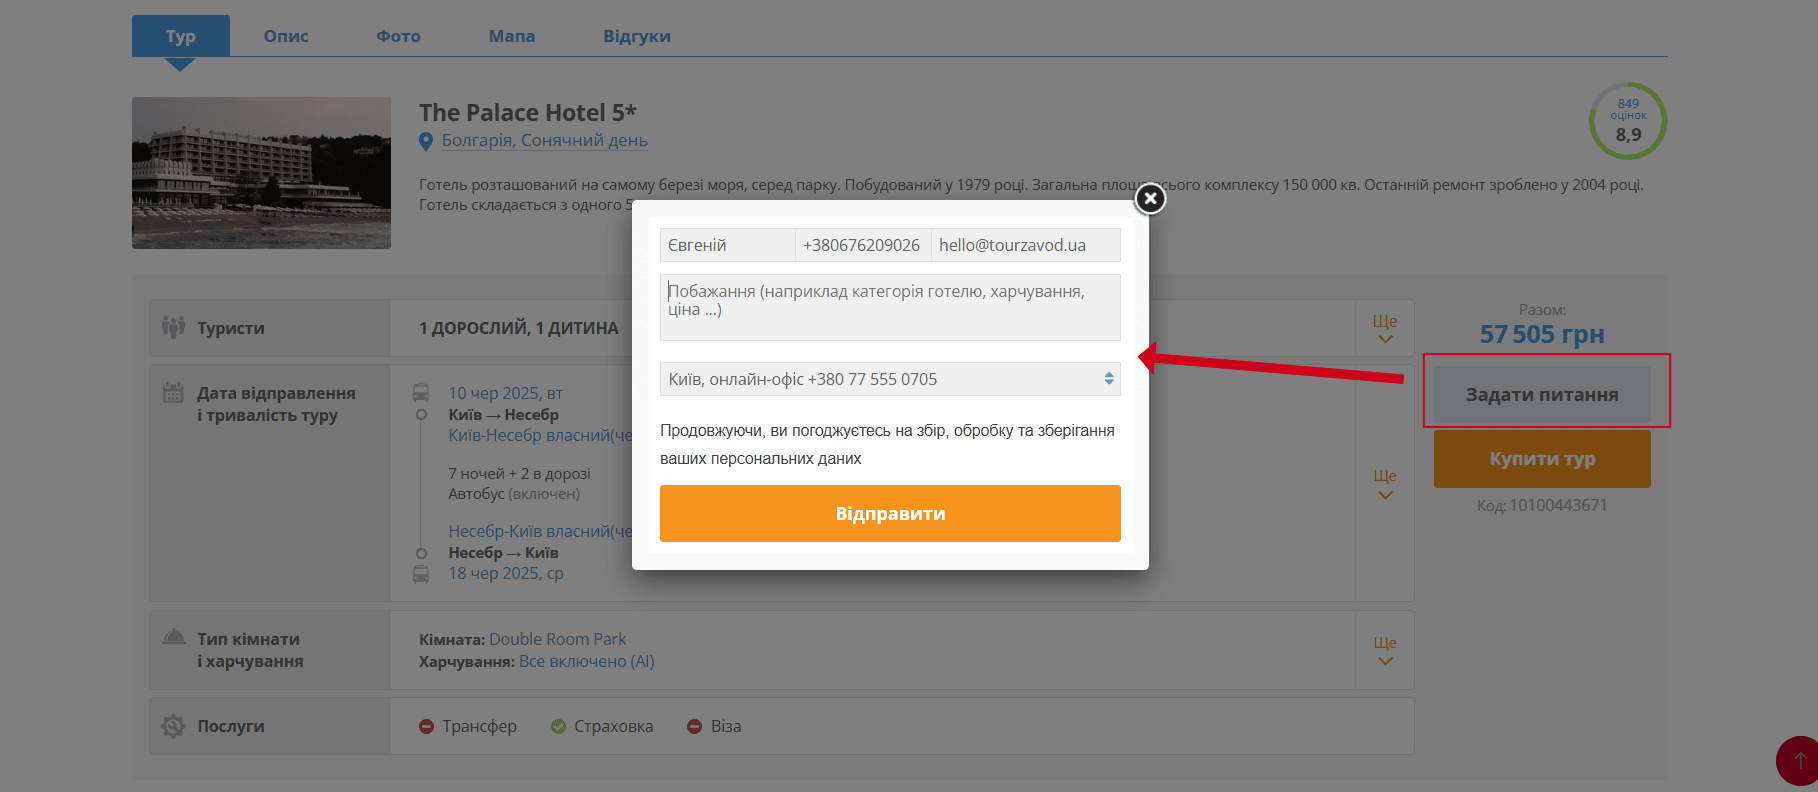Expand Ще in the departure date row

pyautogui.click(x=1384, y=484)
